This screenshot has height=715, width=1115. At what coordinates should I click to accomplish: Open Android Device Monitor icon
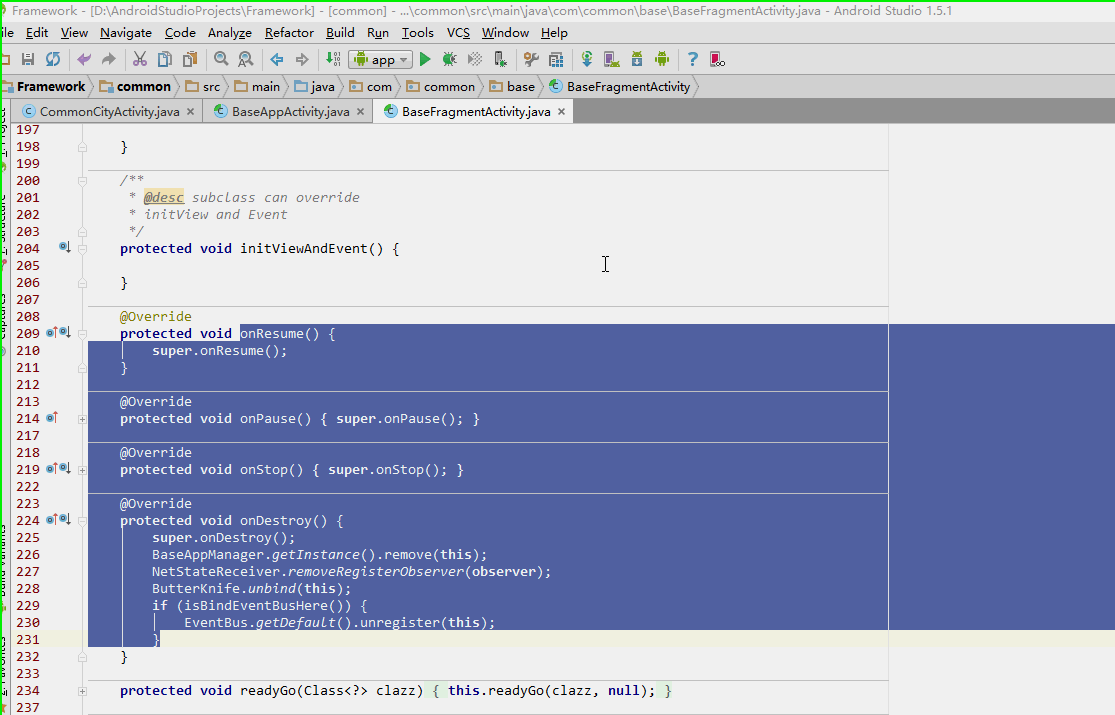[662, 59]
